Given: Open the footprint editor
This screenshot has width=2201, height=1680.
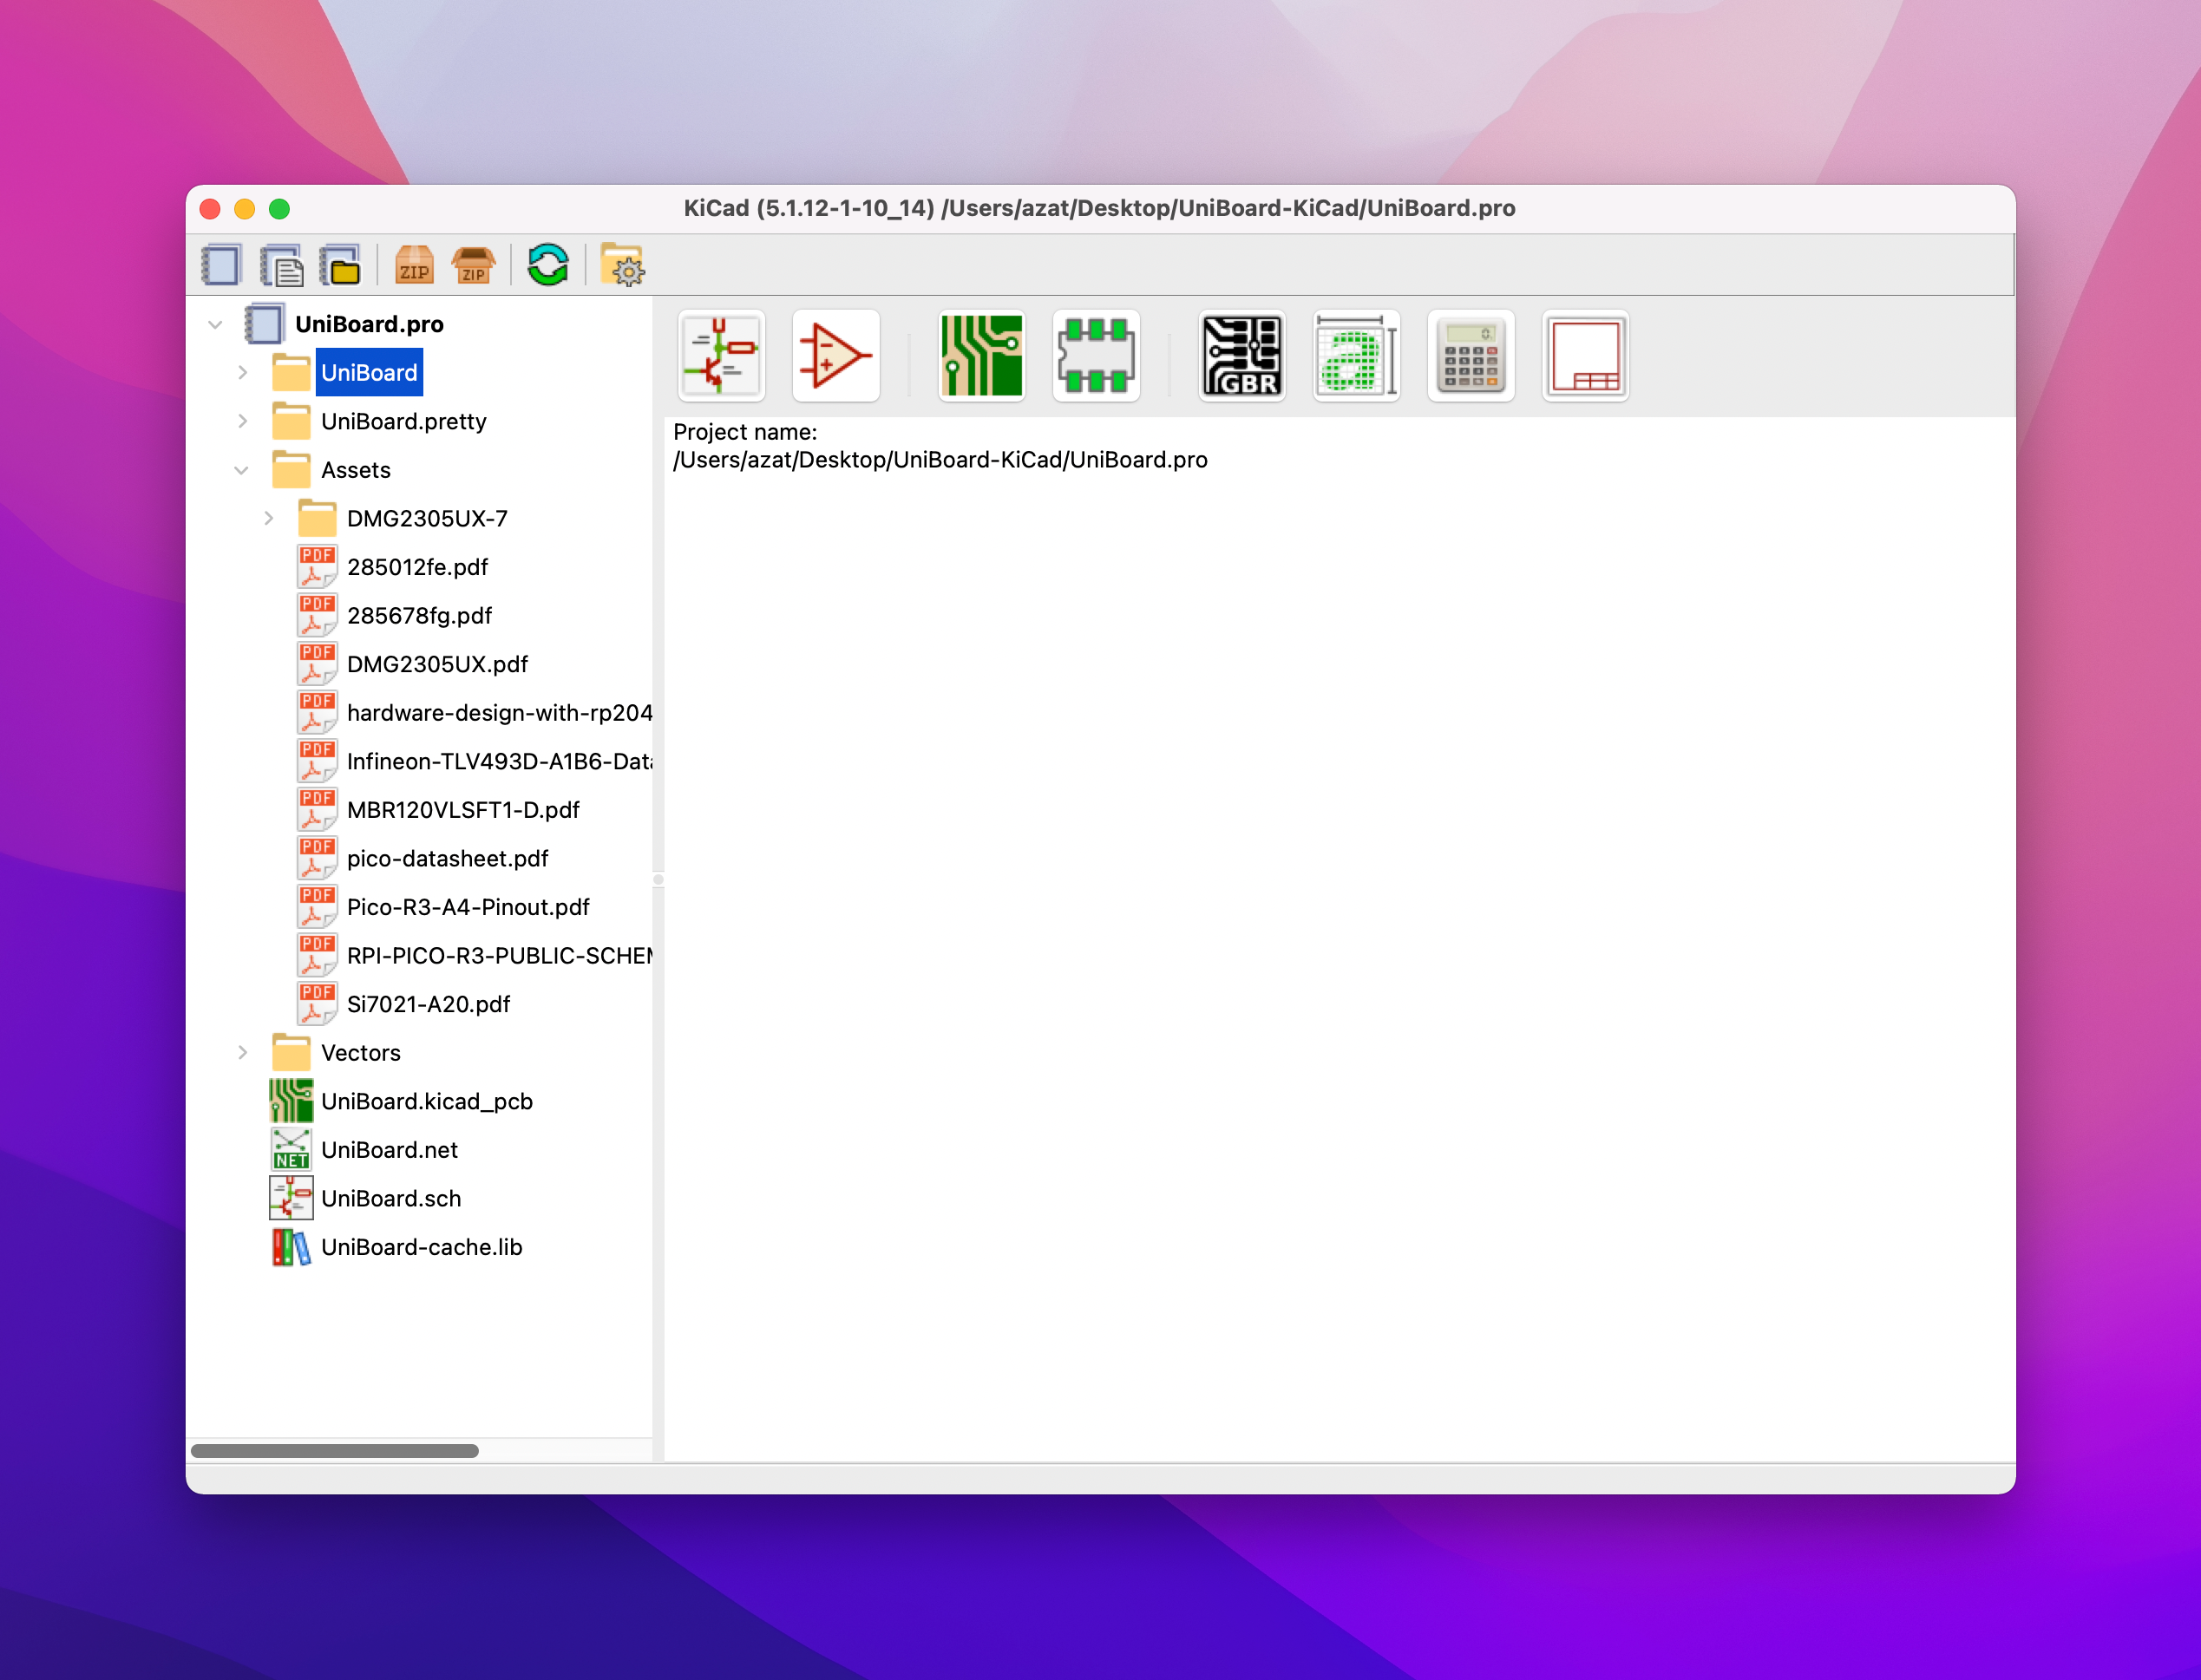Looking at the screenshot, I should point(1096,356).
